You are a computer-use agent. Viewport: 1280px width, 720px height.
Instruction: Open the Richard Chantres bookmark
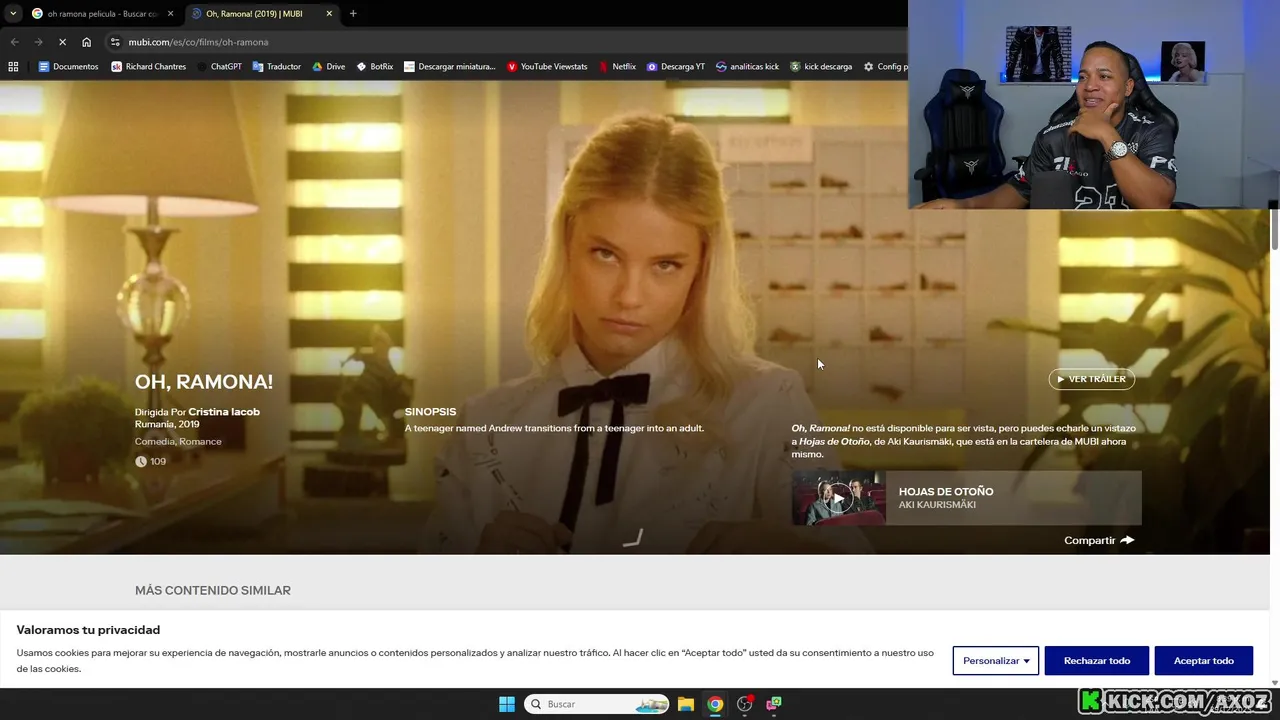pos(148,67)
